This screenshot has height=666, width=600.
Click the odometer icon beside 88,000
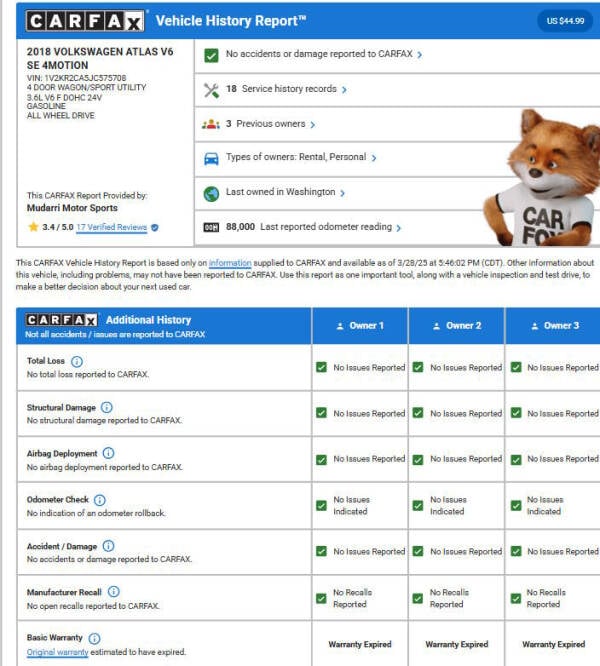pos(211,228)
